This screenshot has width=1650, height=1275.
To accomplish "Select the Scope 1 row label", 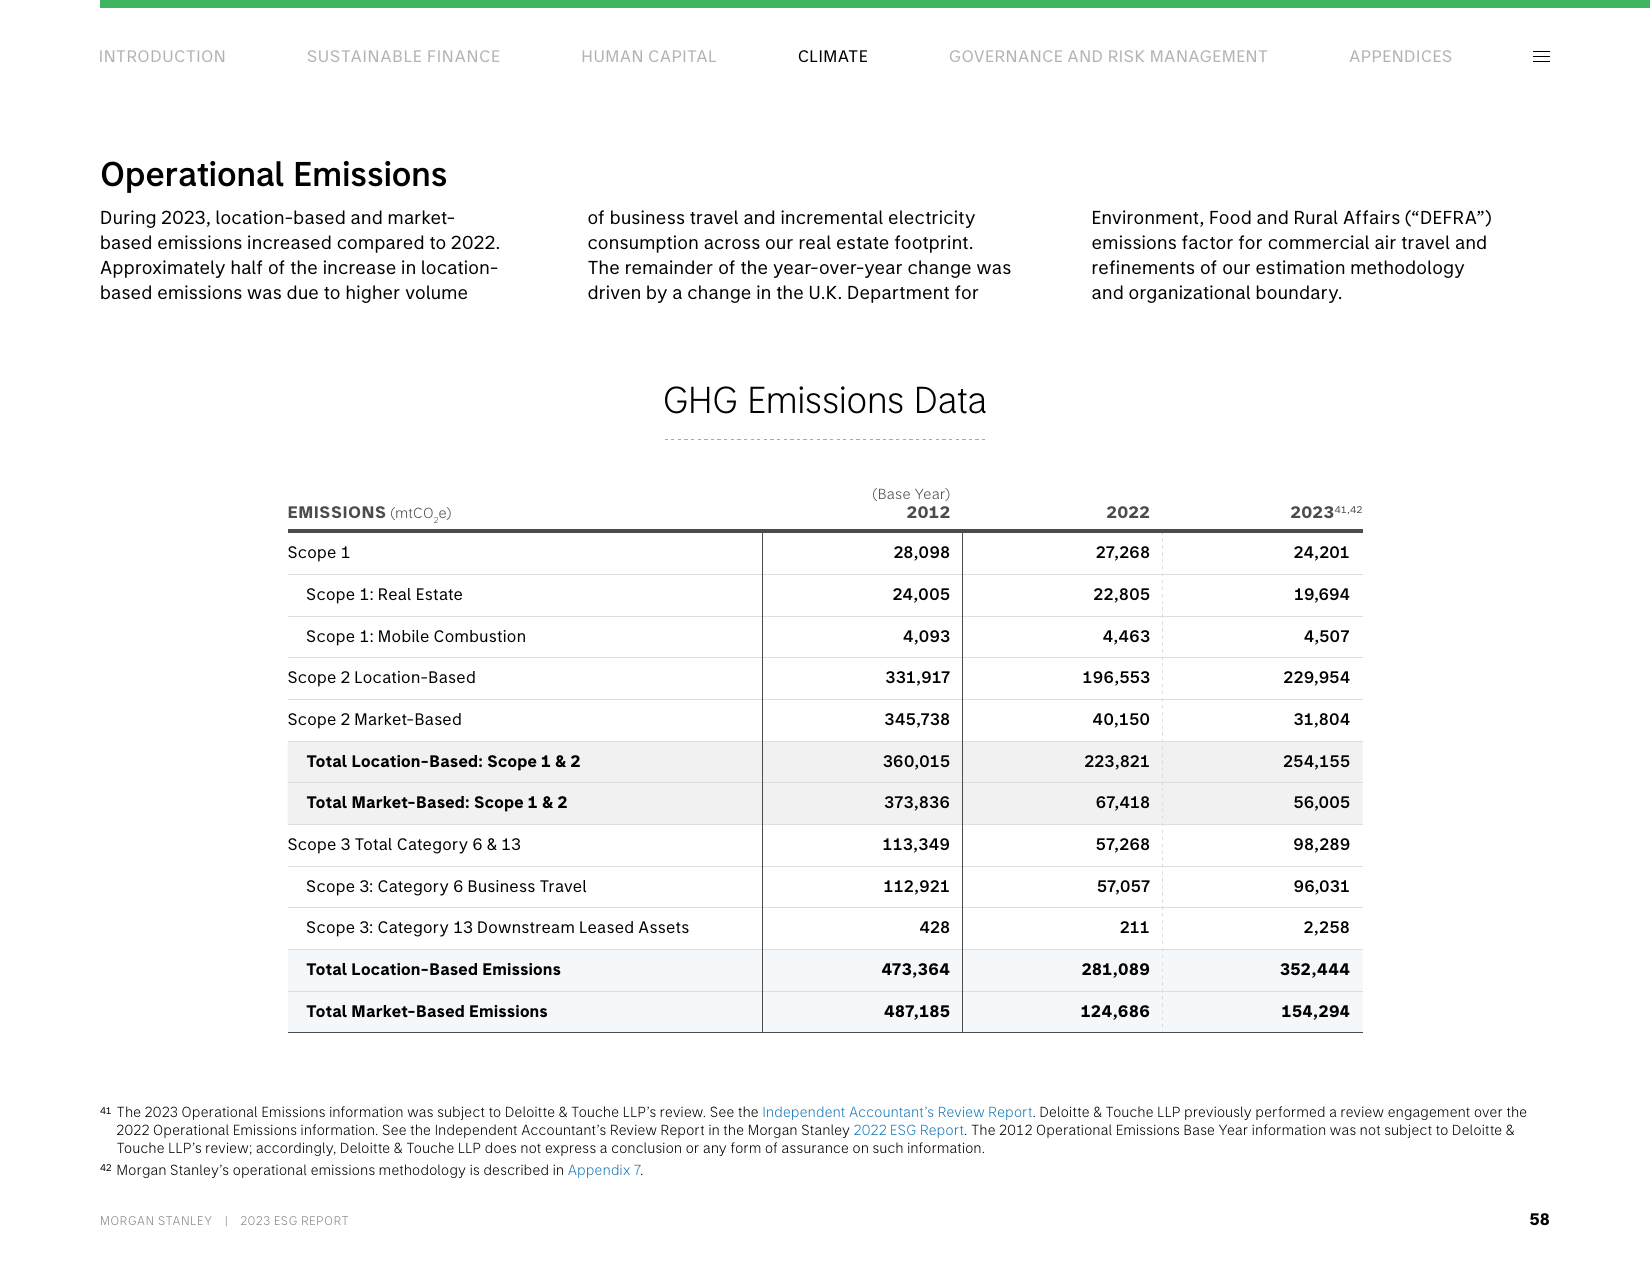I will click(x=319, y=553).
